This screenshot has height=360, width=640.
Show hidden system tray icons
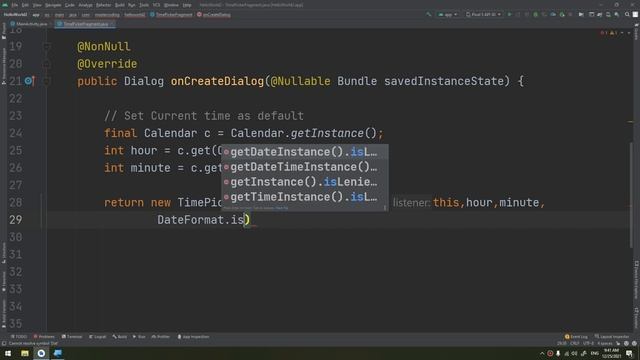(542, 353)
